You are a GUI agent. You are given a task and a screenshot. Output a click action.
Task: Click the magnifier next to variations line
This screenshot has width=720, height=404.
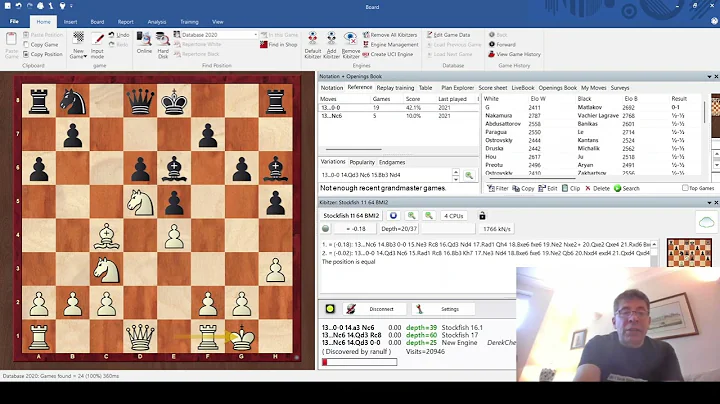click(469, 175)
